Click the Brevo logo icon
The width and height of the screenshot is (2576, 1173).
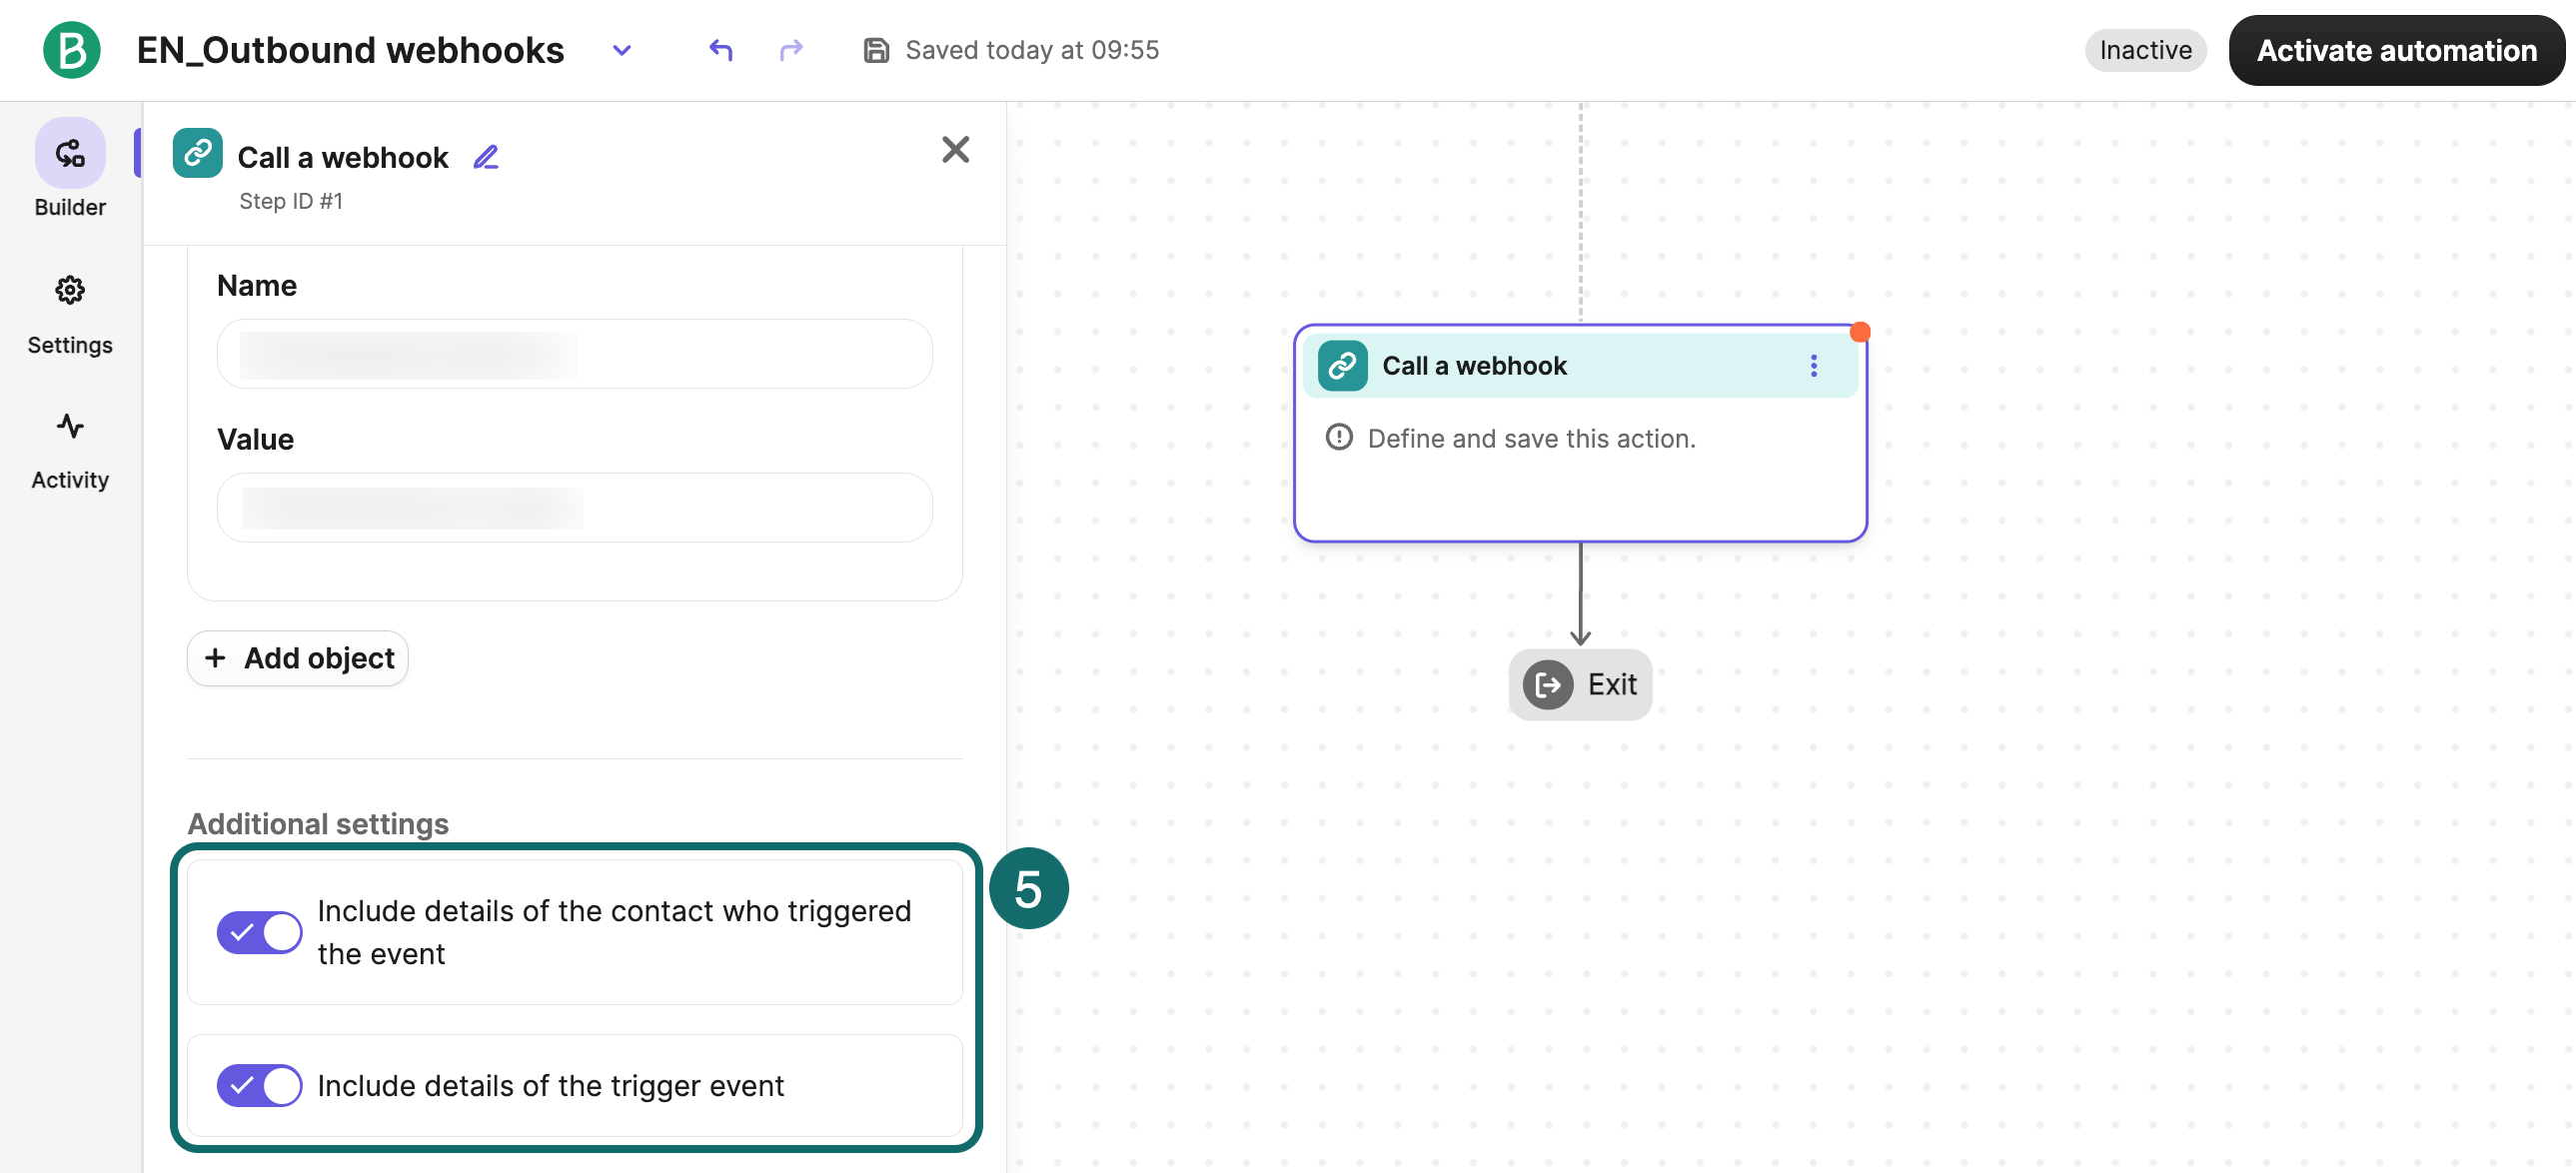71,50
